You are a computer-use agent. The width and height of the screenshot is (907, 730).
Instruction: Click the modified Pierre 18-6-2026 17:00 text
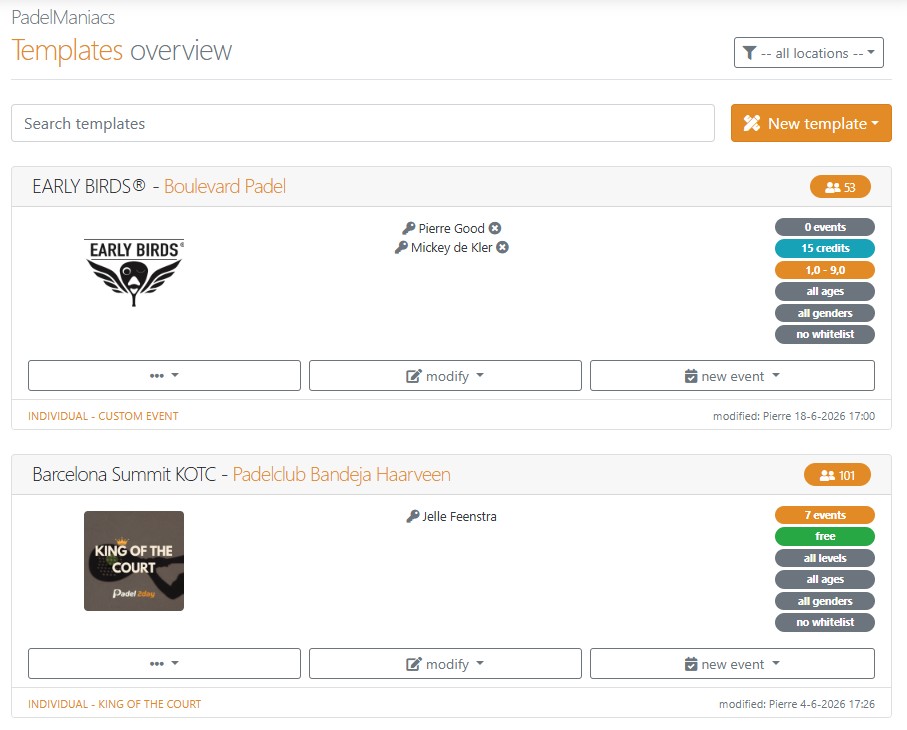[794, 416]
